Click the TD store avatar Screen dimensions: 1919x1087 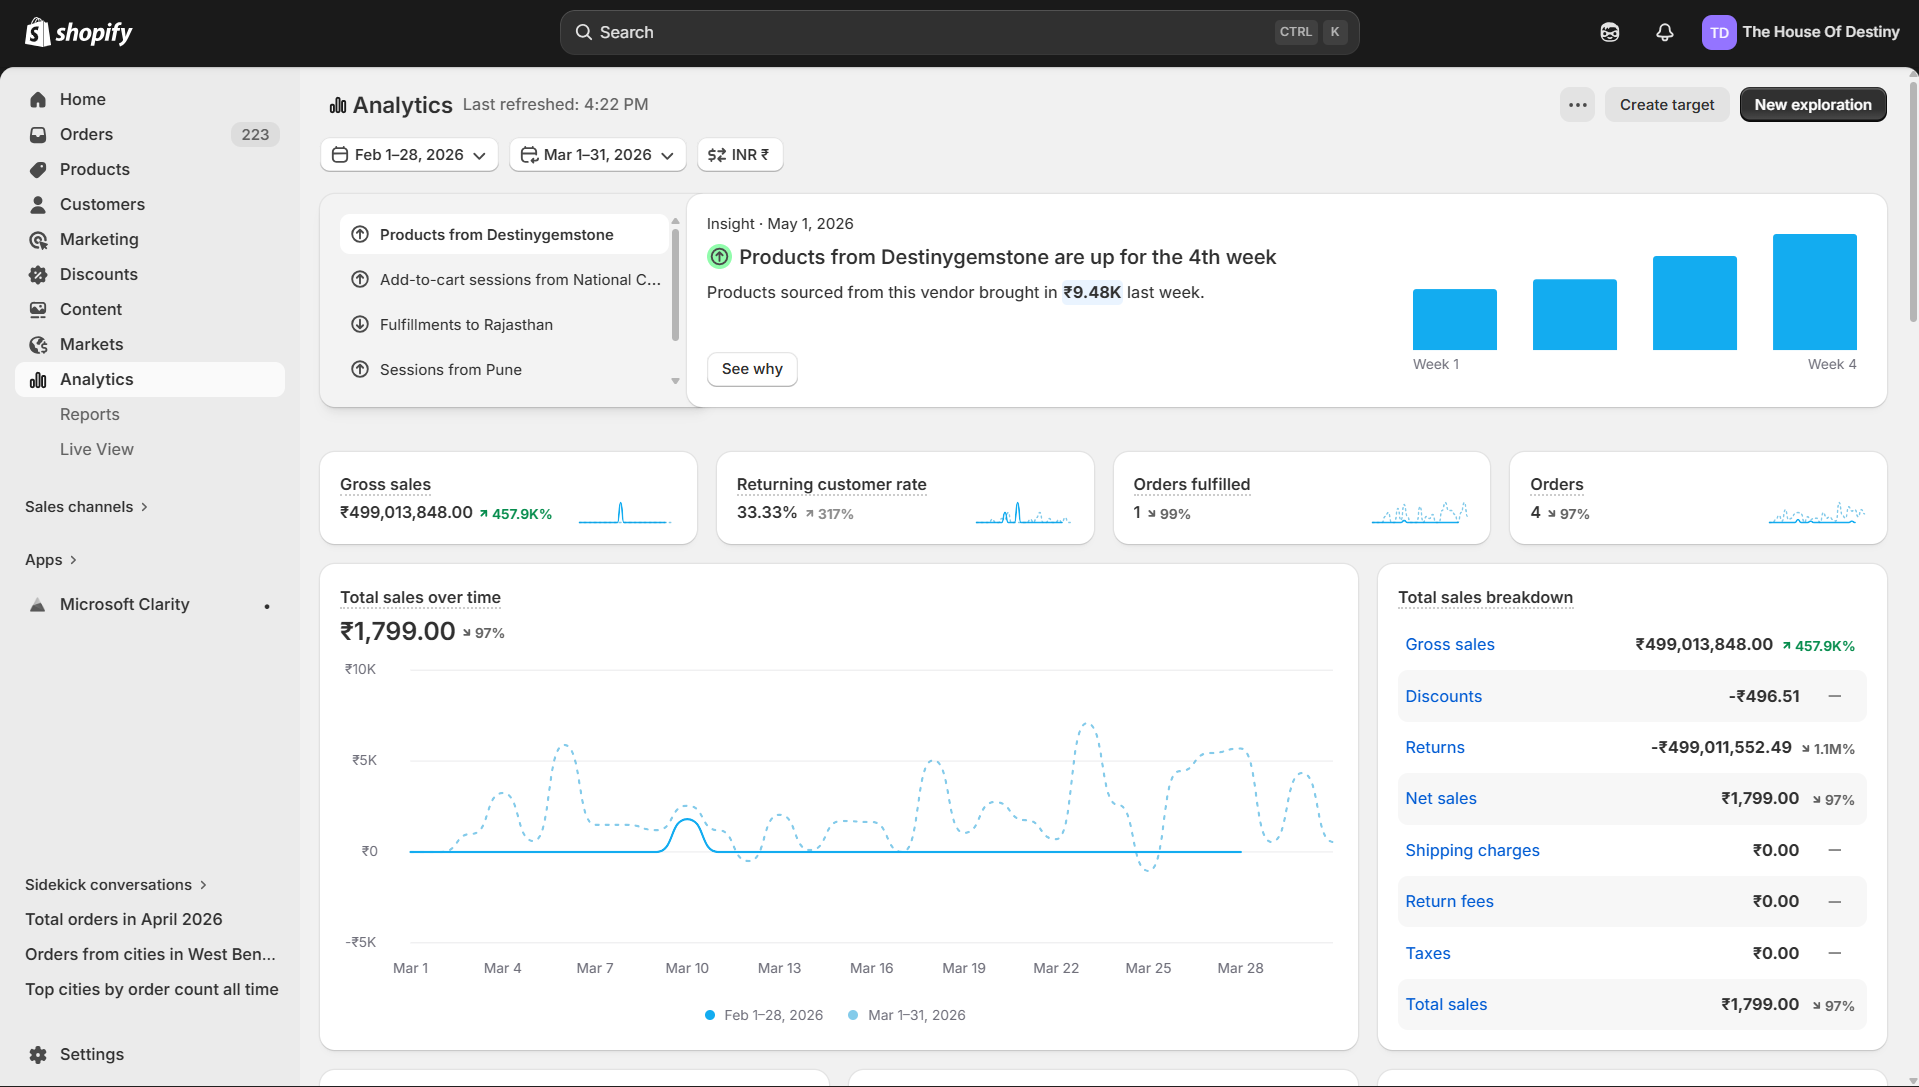(x=1719, y=32)
